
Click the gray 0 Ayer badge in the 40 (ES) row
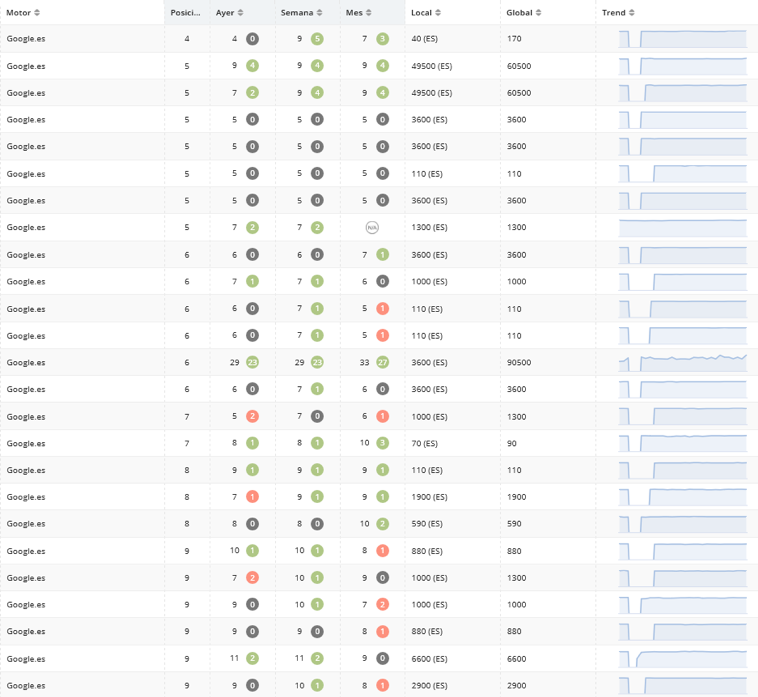252,39
